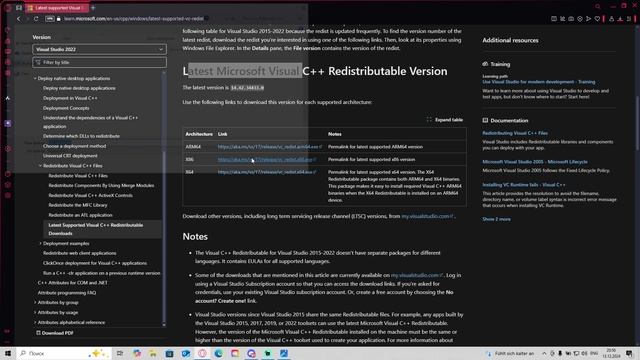640x360 pixels.
Task: Click the ARM64 vc_redist download link
Action: (269, 147)
